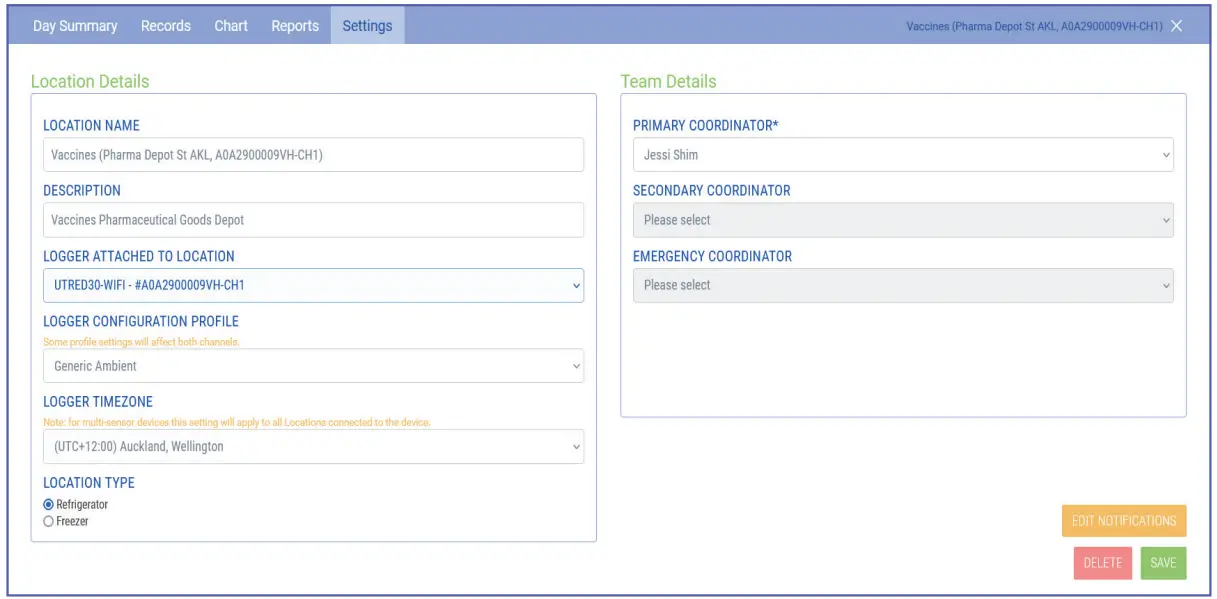Click into the Location Name field
The image size is (1217, 599).
tap(313, 155)
